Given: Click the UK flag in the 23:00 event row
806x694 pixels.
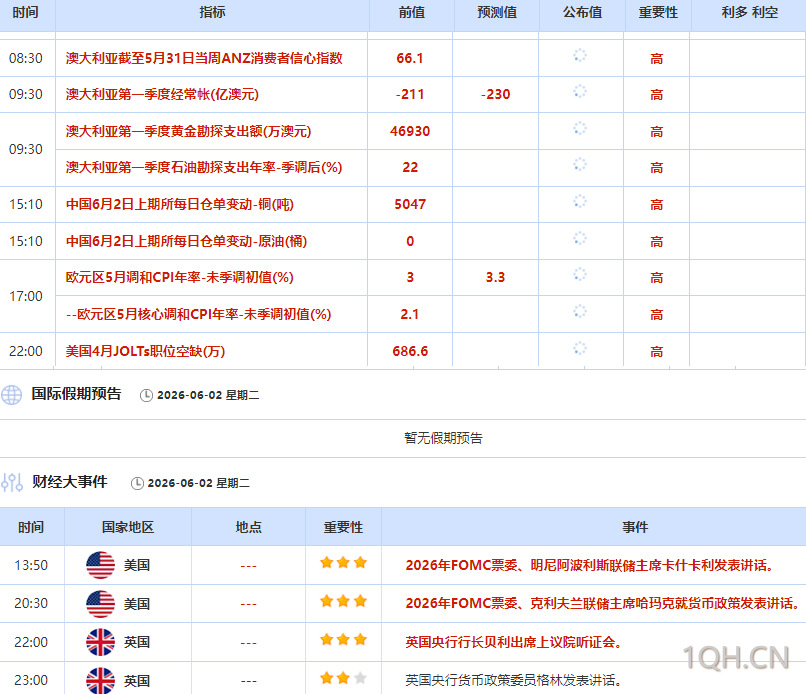Looking at the screenshot, I should [x=100, y=680].
